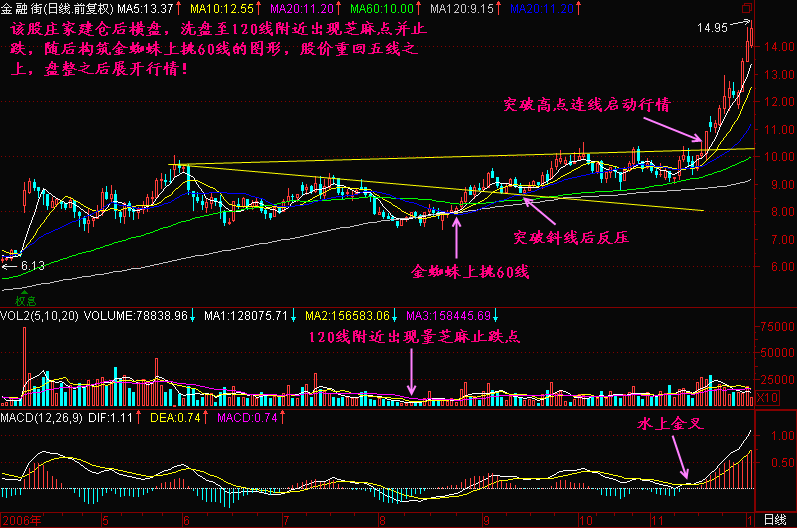Switch period via 日线 tab at bottom right
The image size is (797, 528).
pyautogui.click(x=774, y=520)
